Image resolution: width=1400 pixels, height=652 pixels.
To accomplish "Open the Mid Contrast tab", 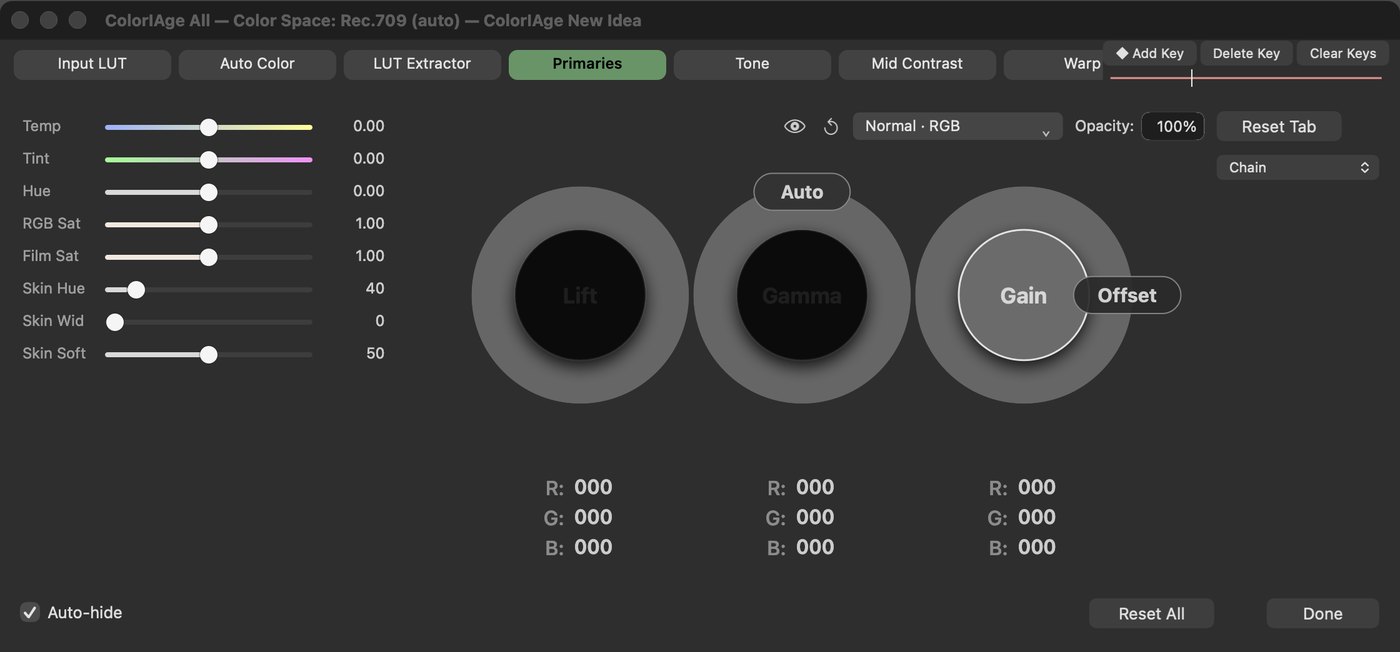I will pyautogui.click(x=917, y=64).
